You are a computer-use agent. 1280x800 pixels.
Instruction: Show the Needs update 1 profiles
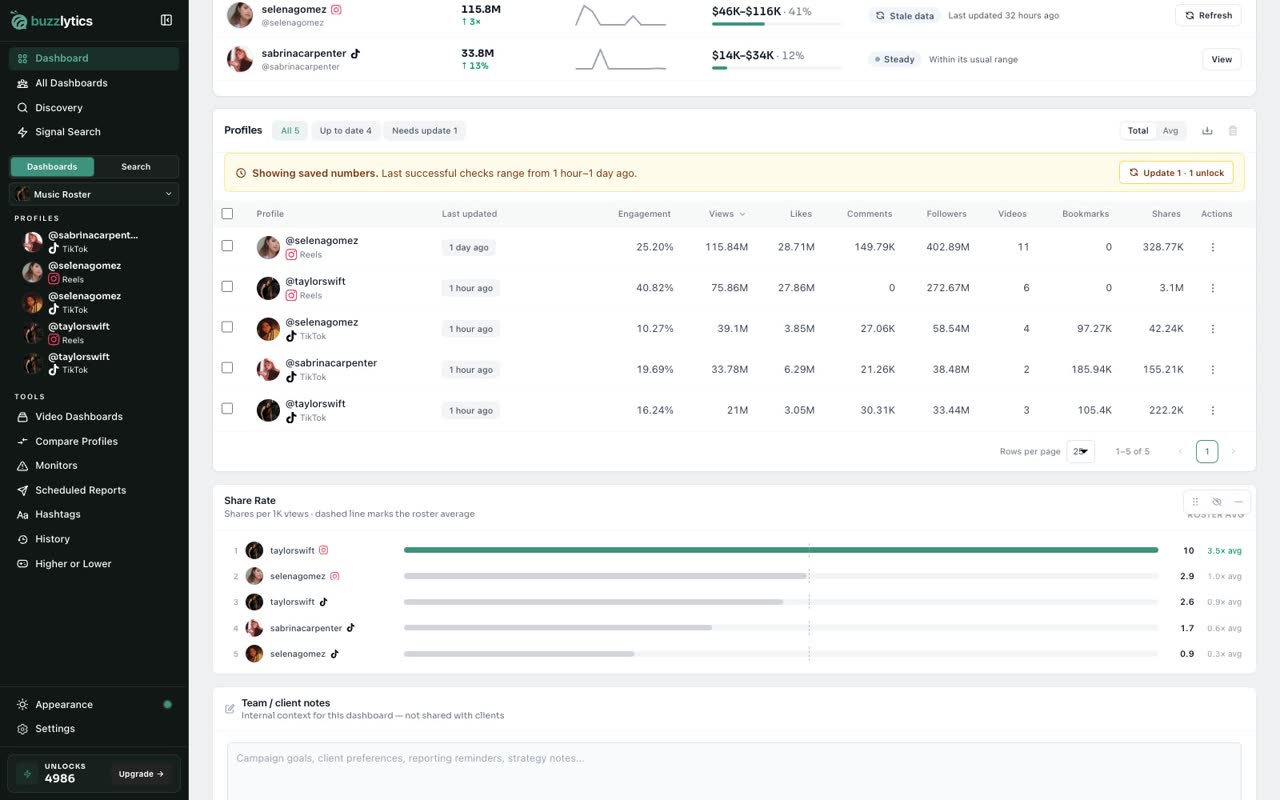coord(425,131)
